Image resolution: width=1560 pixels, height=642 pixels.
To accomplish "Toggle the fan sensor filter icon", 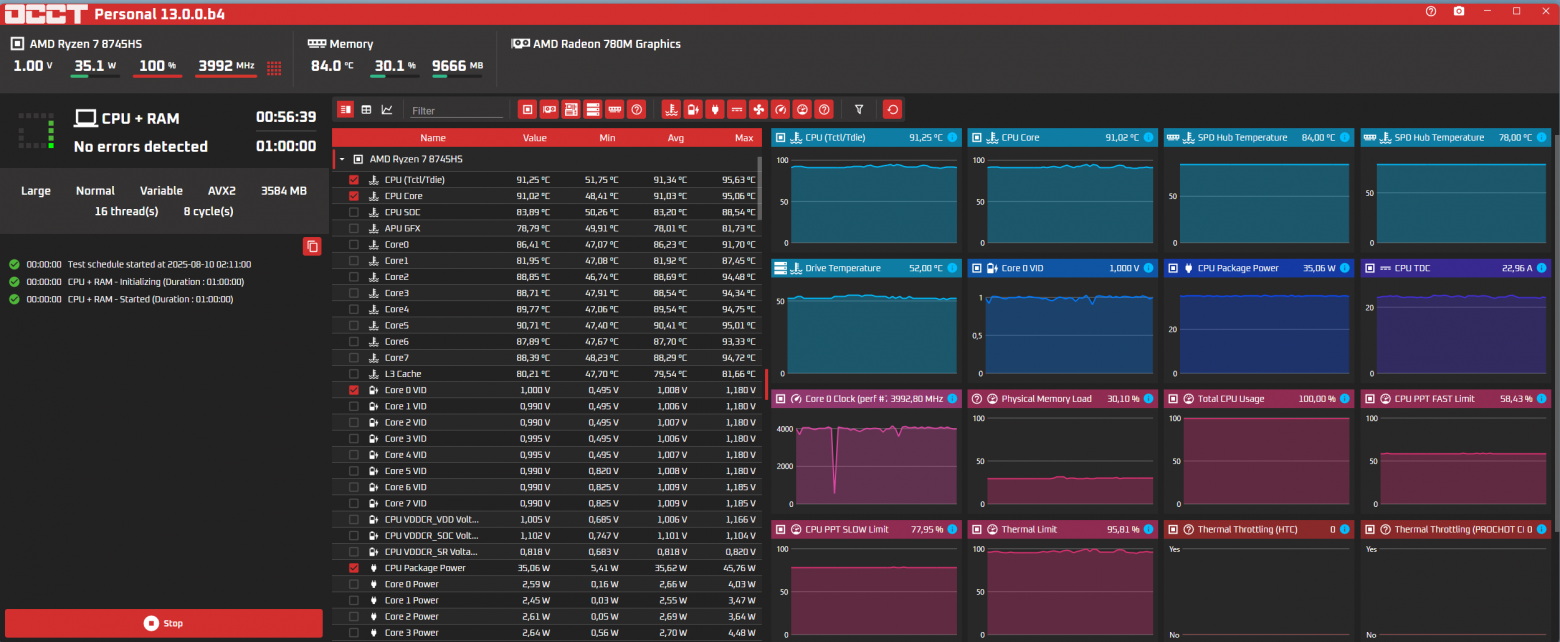I will (758, 110).
